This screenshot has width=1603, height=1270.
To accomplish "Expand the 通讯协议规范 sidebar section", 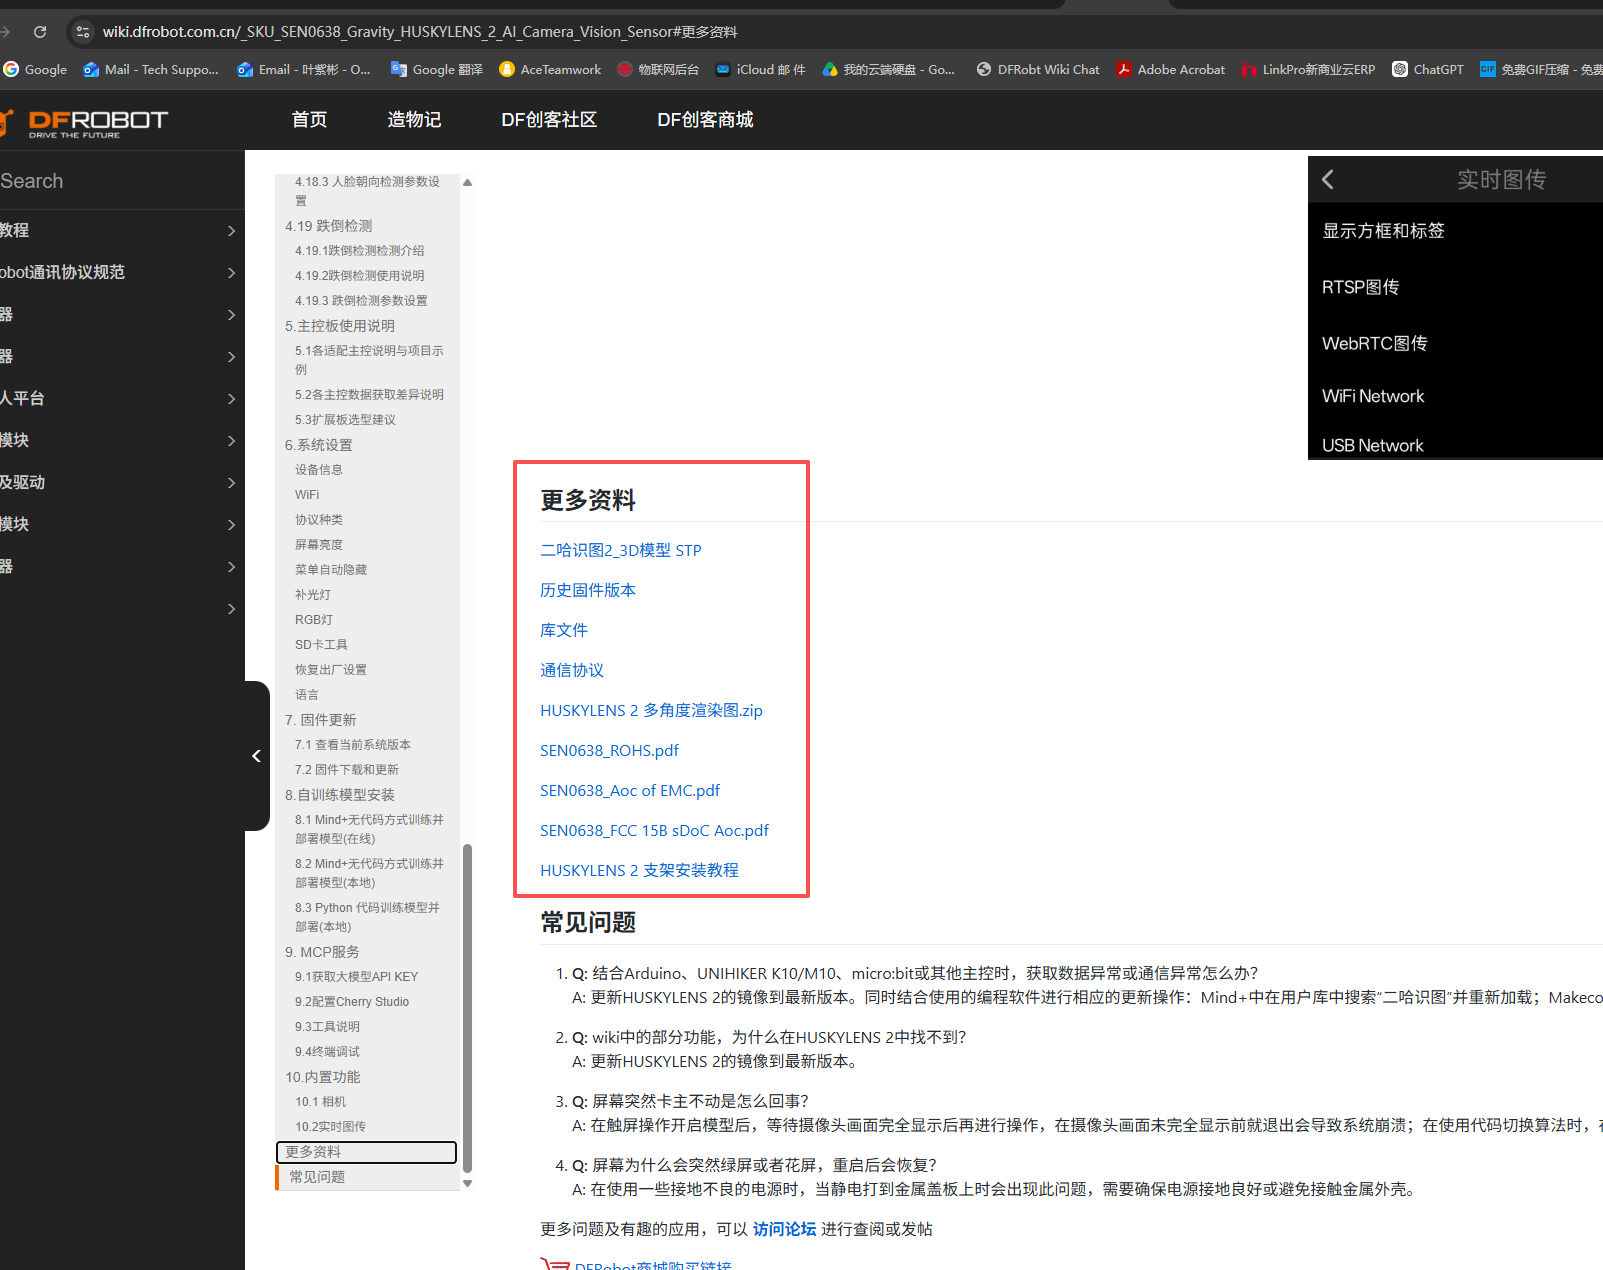I will click(x=122, y=272).
